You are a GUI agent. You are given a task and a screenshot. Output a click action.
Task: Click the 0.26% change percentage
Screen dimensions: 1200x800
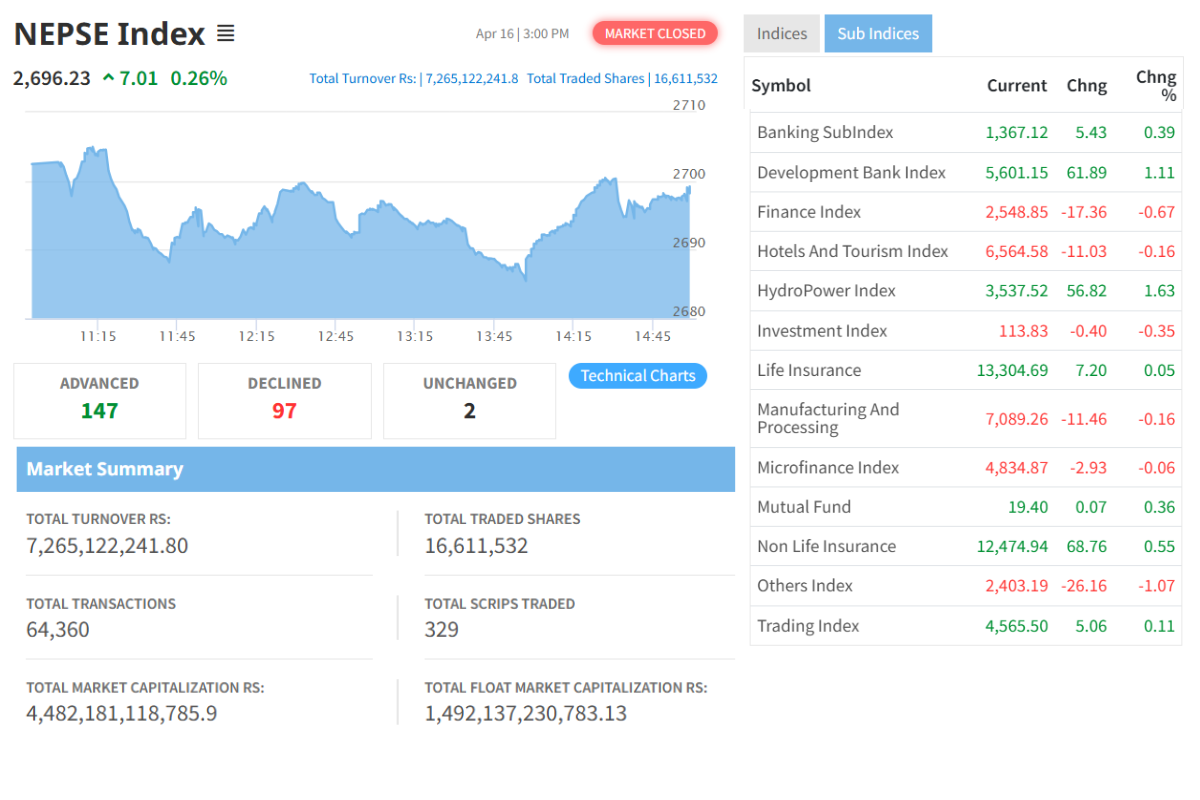[x=199, y=78]
